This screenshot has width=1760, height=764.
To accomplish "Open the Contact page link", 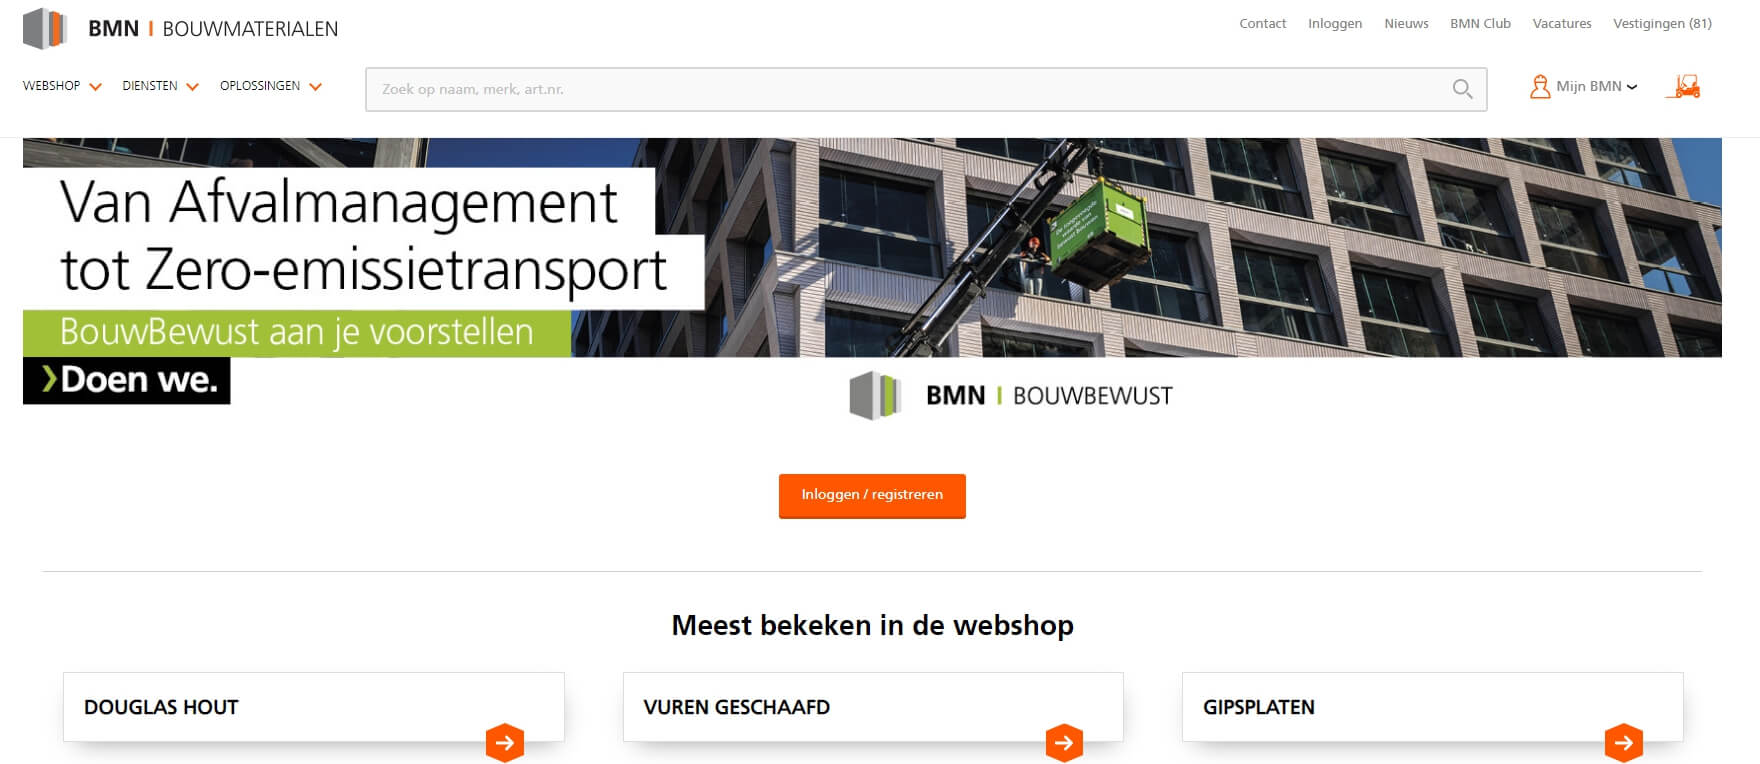I will coord(1263,23).
